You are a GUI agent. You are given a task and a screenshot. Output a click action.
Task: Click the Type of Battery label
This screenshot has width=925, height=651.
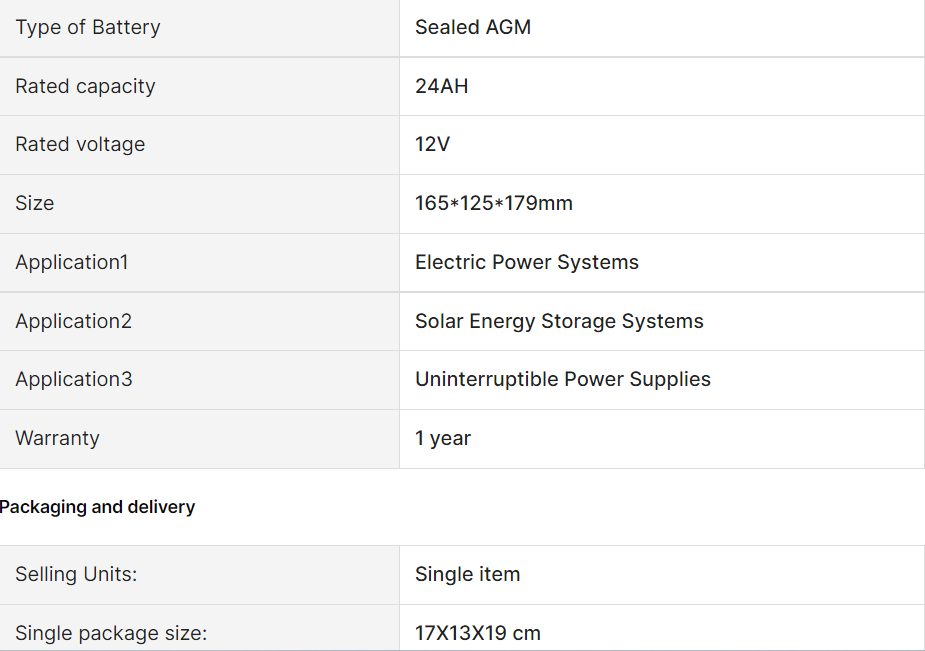point(87,27)
